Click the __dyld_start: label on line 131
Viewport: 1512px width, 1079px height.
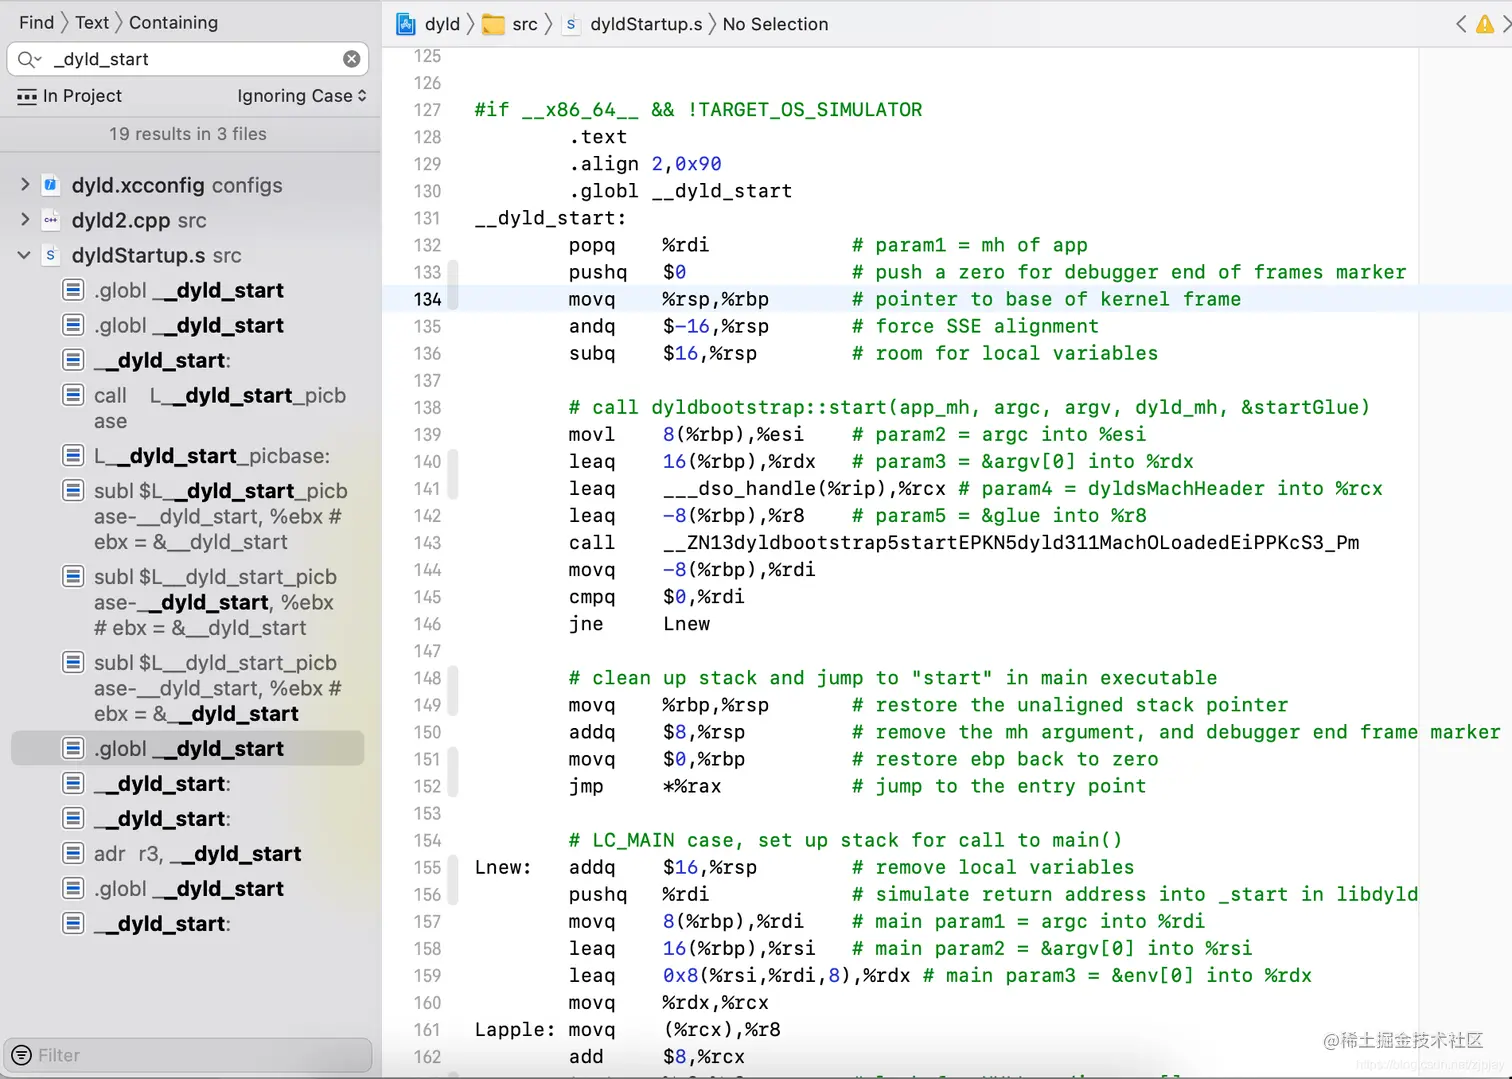pos(550,218)
